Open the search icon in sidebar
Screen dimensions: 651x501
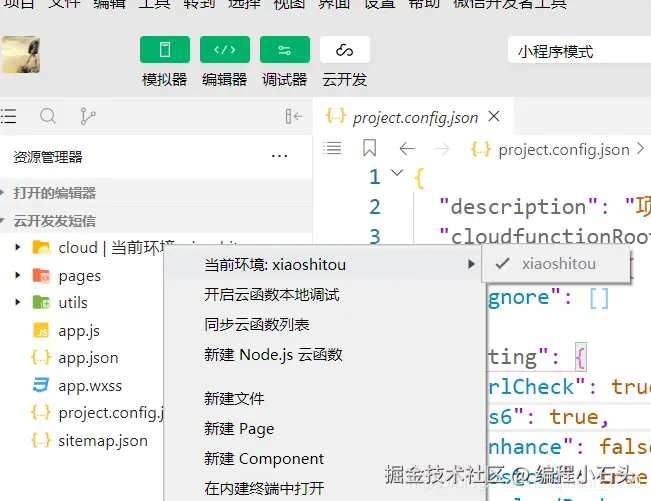[x=48, y=116]
